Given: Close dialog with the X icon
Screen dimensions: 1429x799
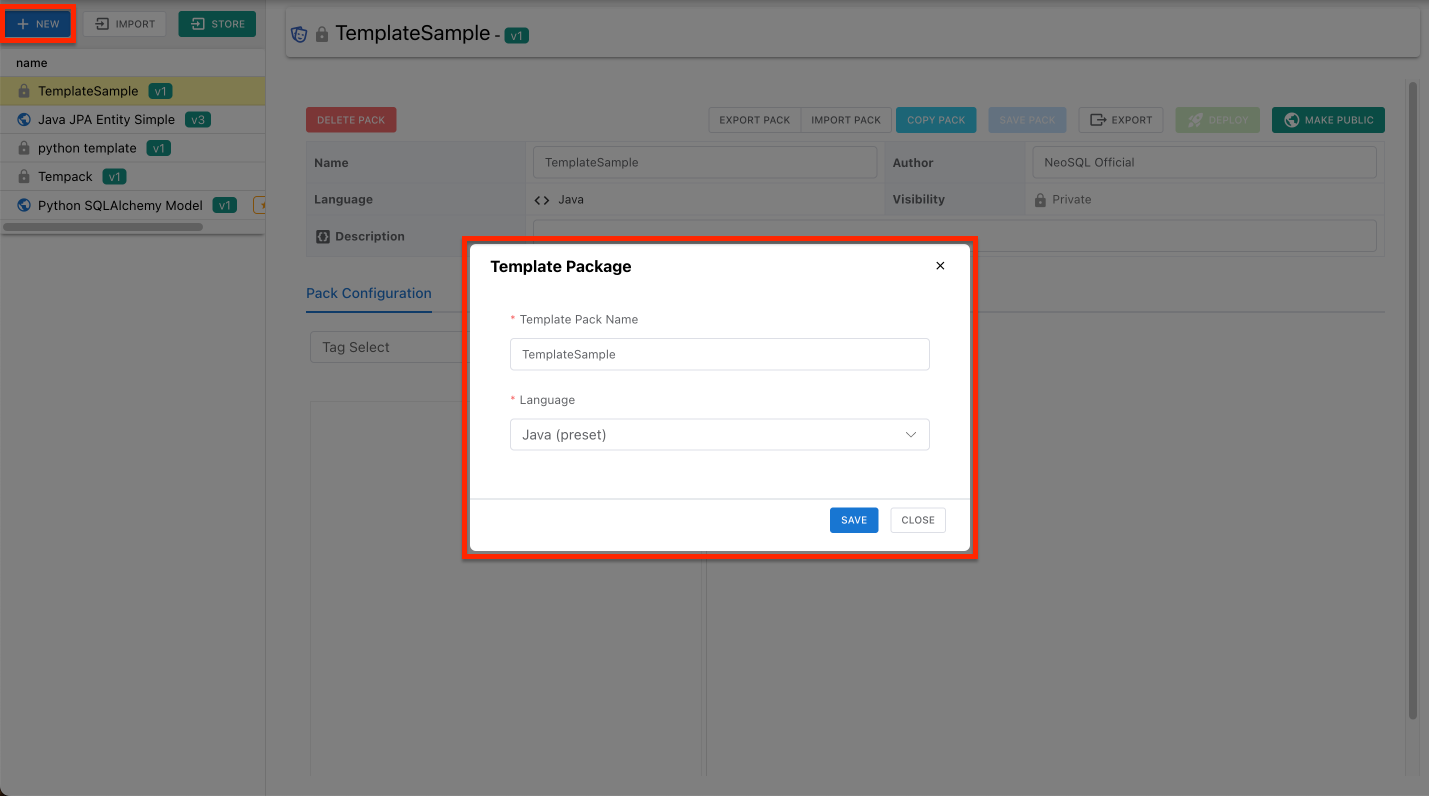Looking at the screenshot, I should click(x=940, y=266).
